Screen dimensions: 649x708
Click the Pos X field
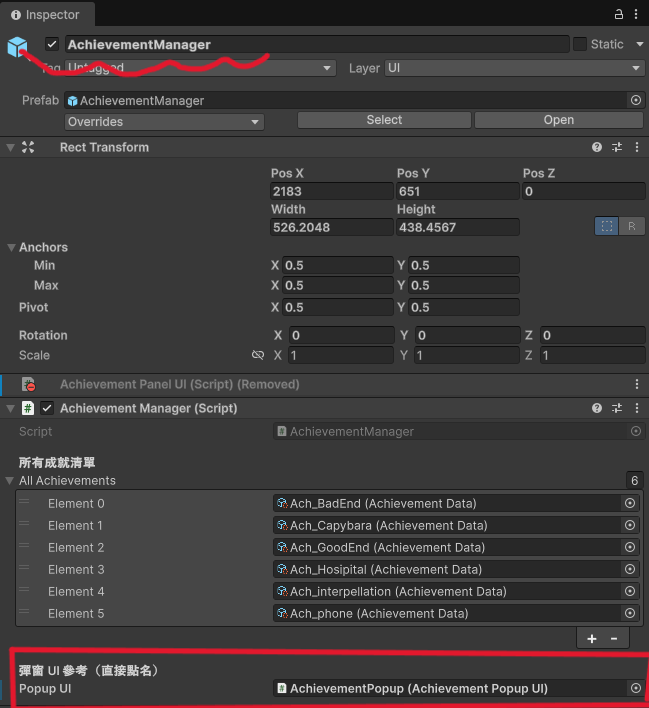click(332, 191)
